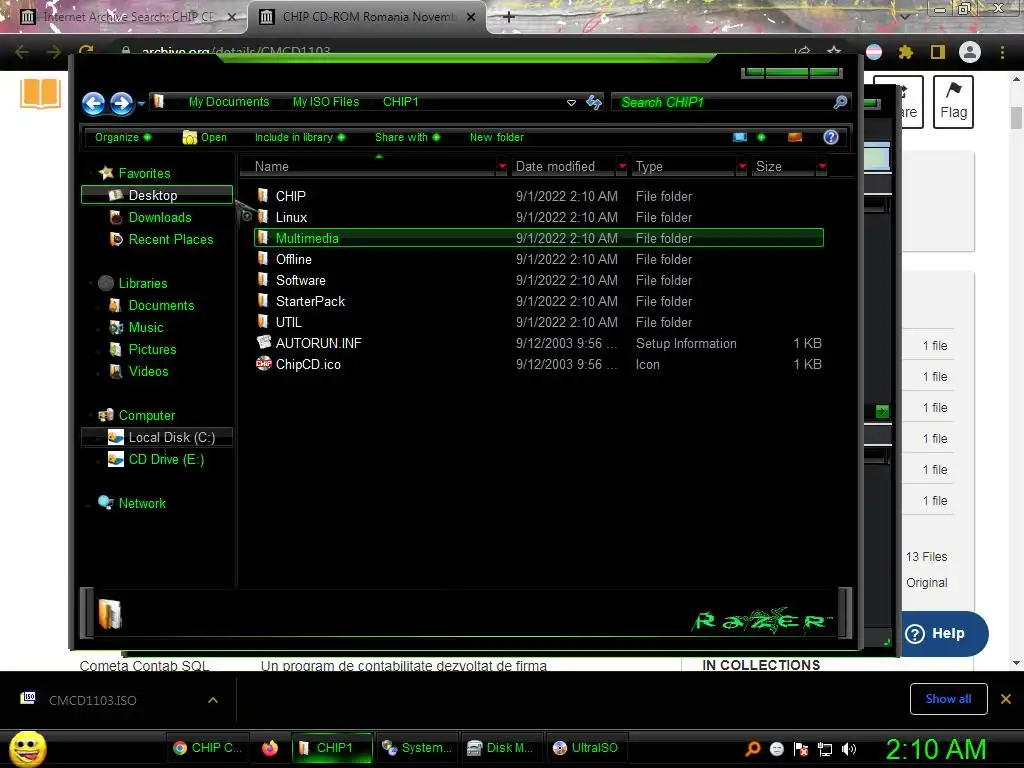Open Network in navigation pane
The image size is (1024, 768).
[x=142, y=504]
